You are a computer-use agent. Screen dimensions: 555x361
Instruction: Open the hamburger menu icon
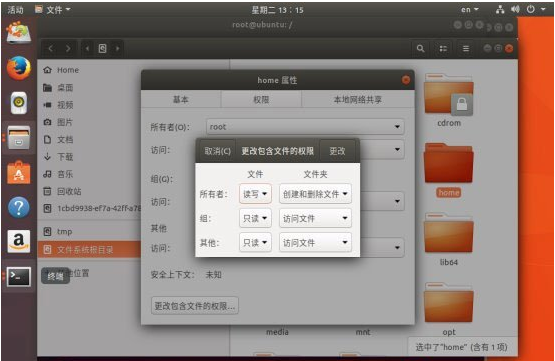click(466, 48)
